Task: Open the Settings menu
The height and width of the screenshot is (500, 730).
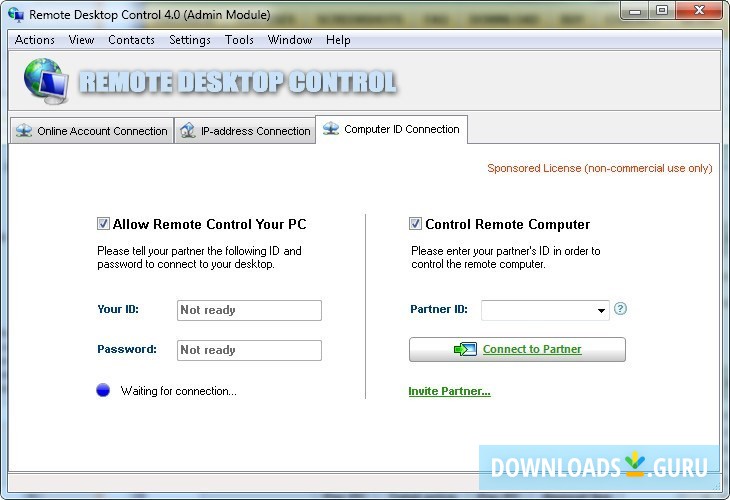Action: 190,40
